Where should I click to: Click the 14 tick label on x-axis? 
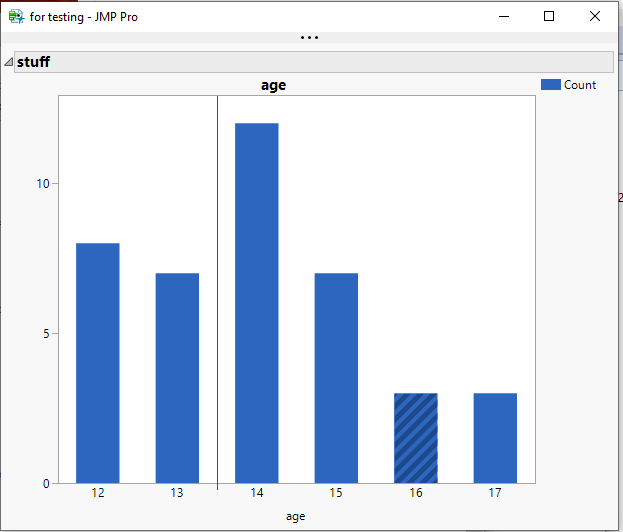(257, 493)
